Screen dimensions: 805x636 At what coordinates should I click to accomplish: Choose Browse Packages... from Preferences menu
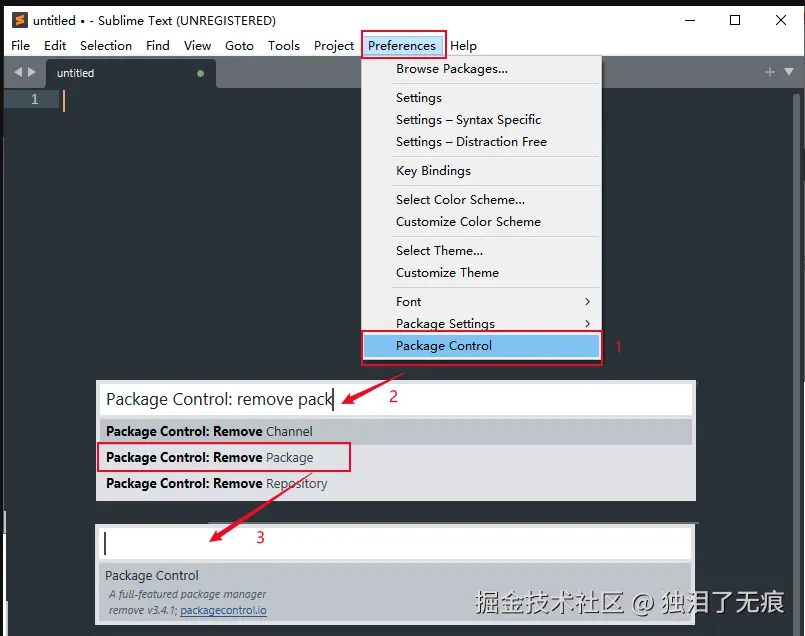coord(481,69)
